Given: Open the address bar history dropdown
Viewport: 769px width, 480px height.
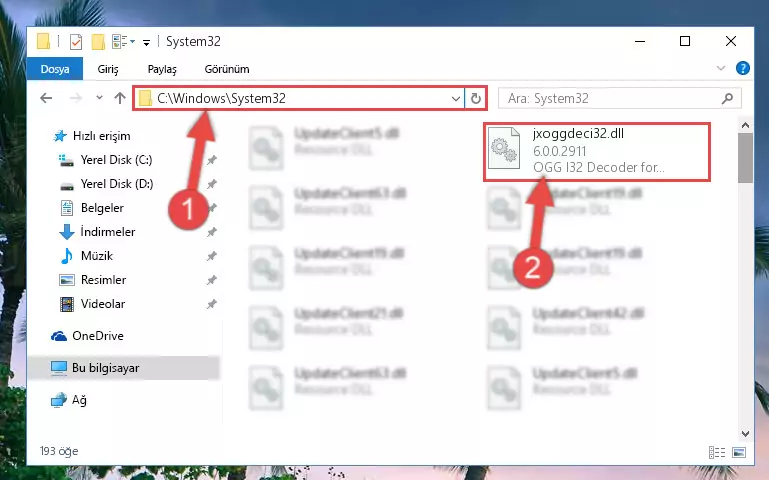Looking at the screenshot, I should click(x=456, y=99).
